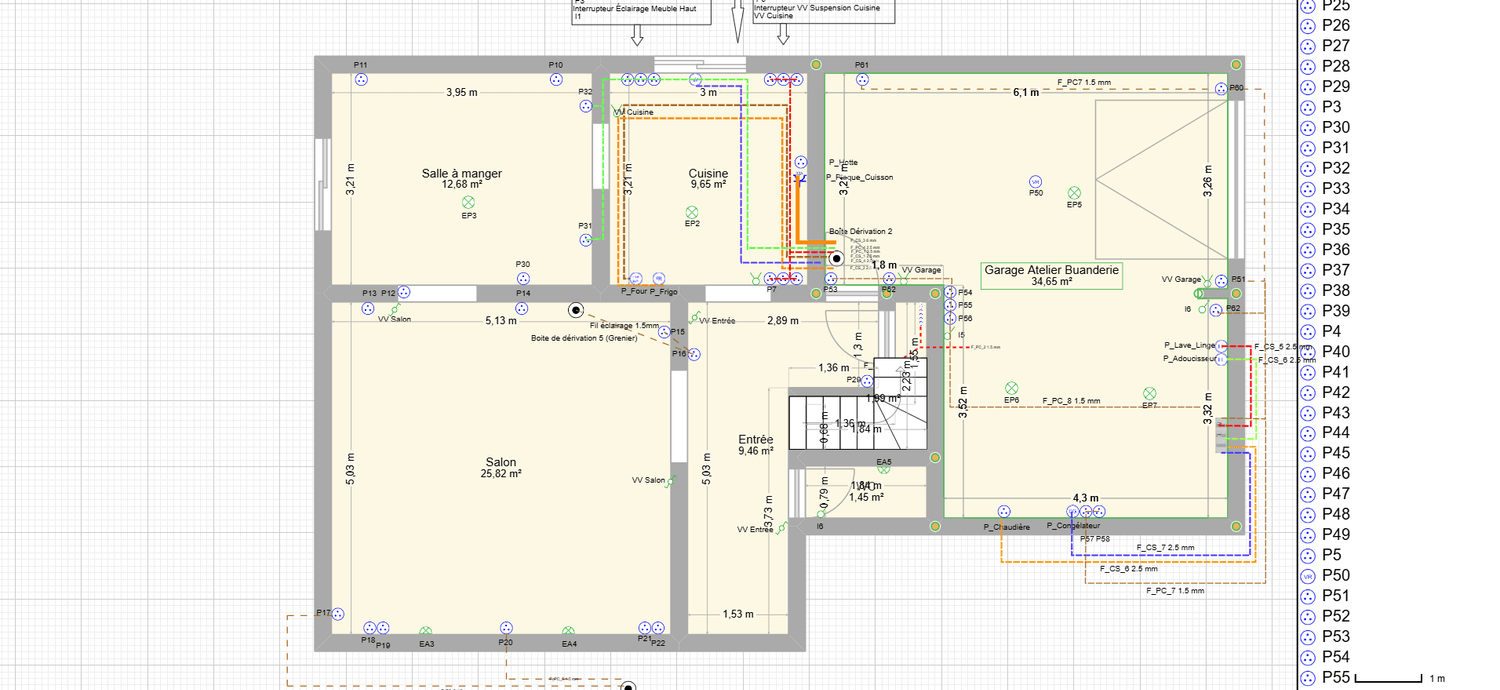The width and height of the screenshot is (1500, 690).
Task: Select the P_Chaudière outlet symbol
Action: point(1003,513)
